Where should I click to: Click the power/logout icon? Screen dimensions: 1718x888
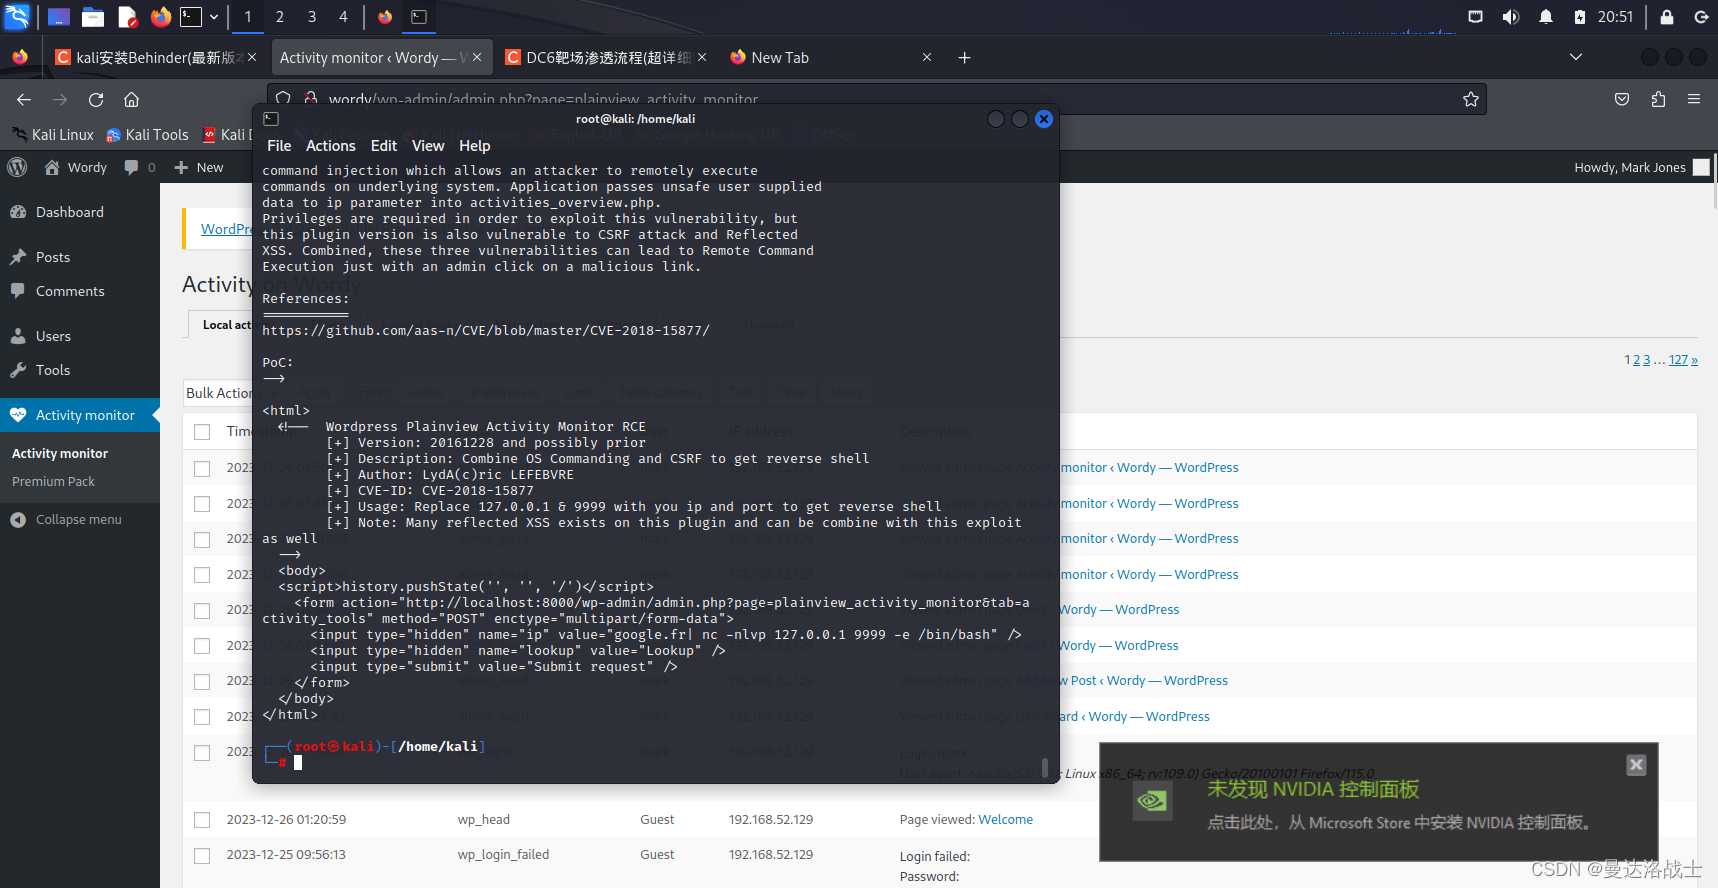point(1701,17)
